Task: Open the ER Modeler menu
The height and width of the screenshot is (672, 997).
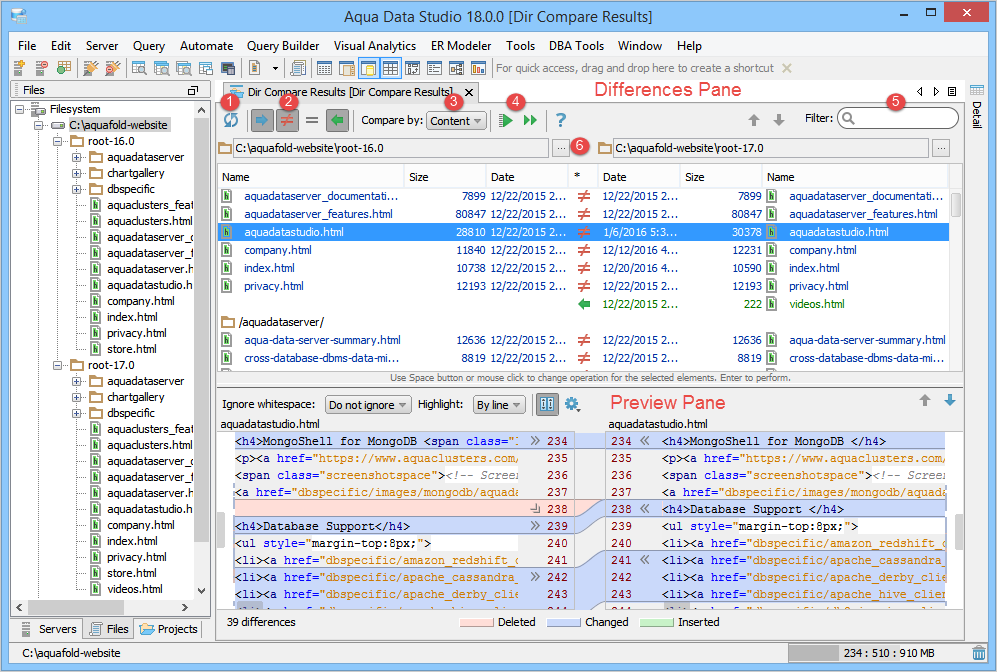Action: 461,46
